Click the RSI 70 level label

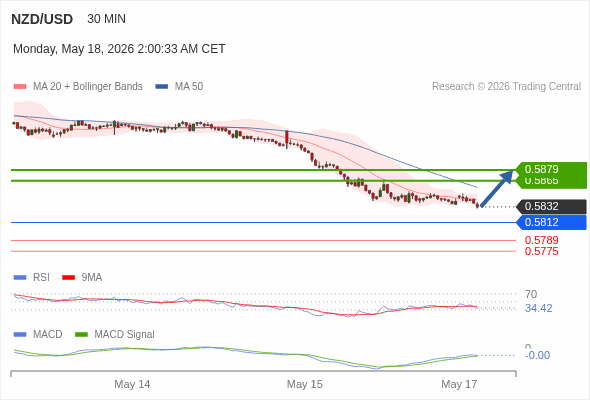(531, 294)
